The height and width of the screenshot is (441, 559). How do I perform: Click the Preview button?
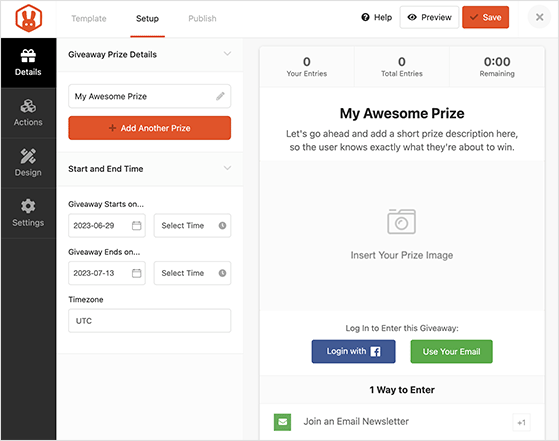pos(429,17)
